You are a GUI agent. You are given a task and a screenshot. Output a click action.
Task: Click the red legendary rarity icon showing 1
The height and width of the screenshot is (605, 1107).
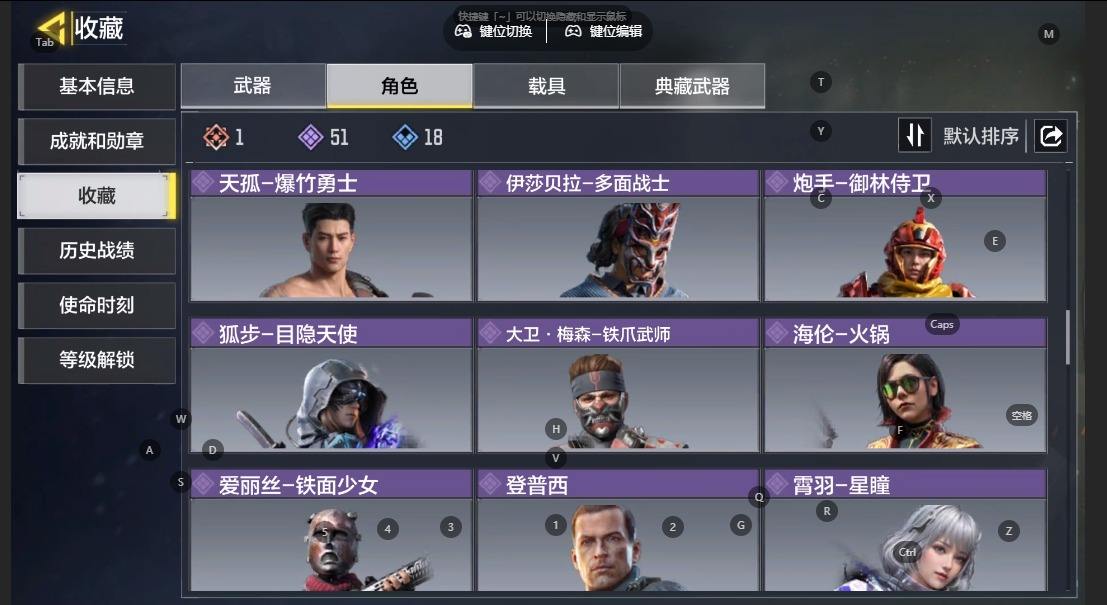pos(216,137)
